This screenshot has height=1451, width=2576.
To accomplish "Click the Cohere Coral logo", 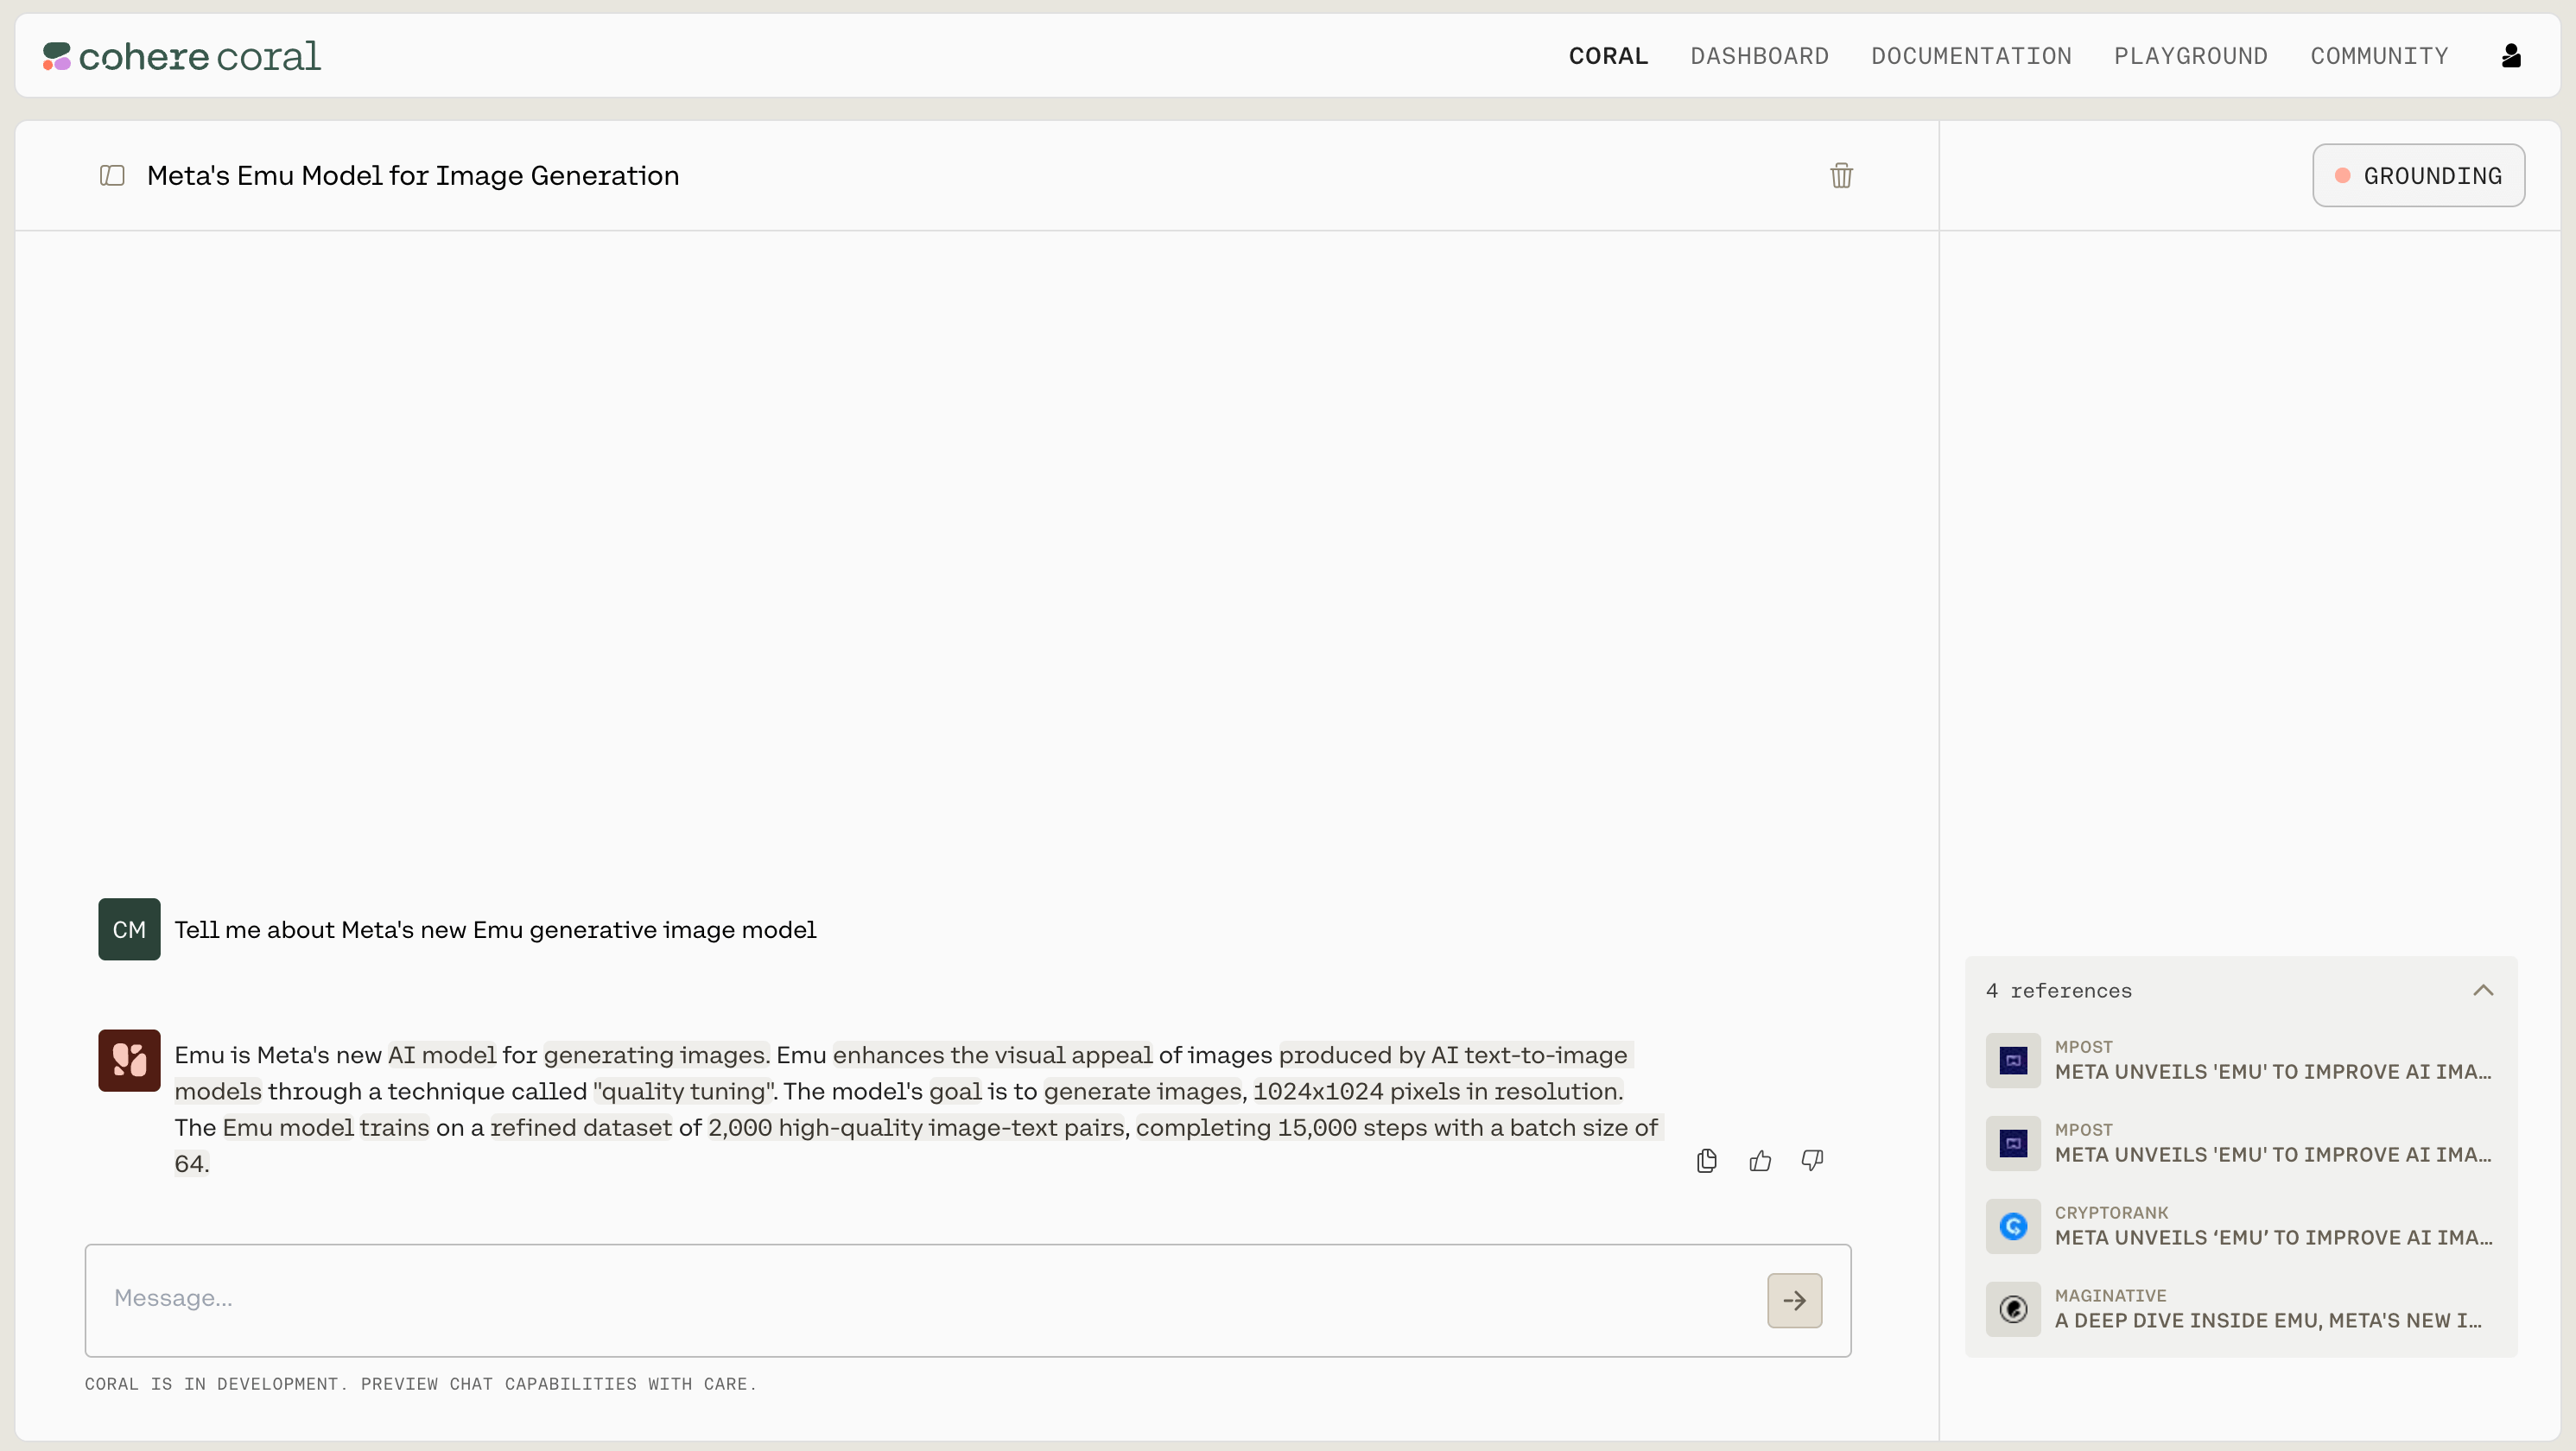I will click(181, 56).
